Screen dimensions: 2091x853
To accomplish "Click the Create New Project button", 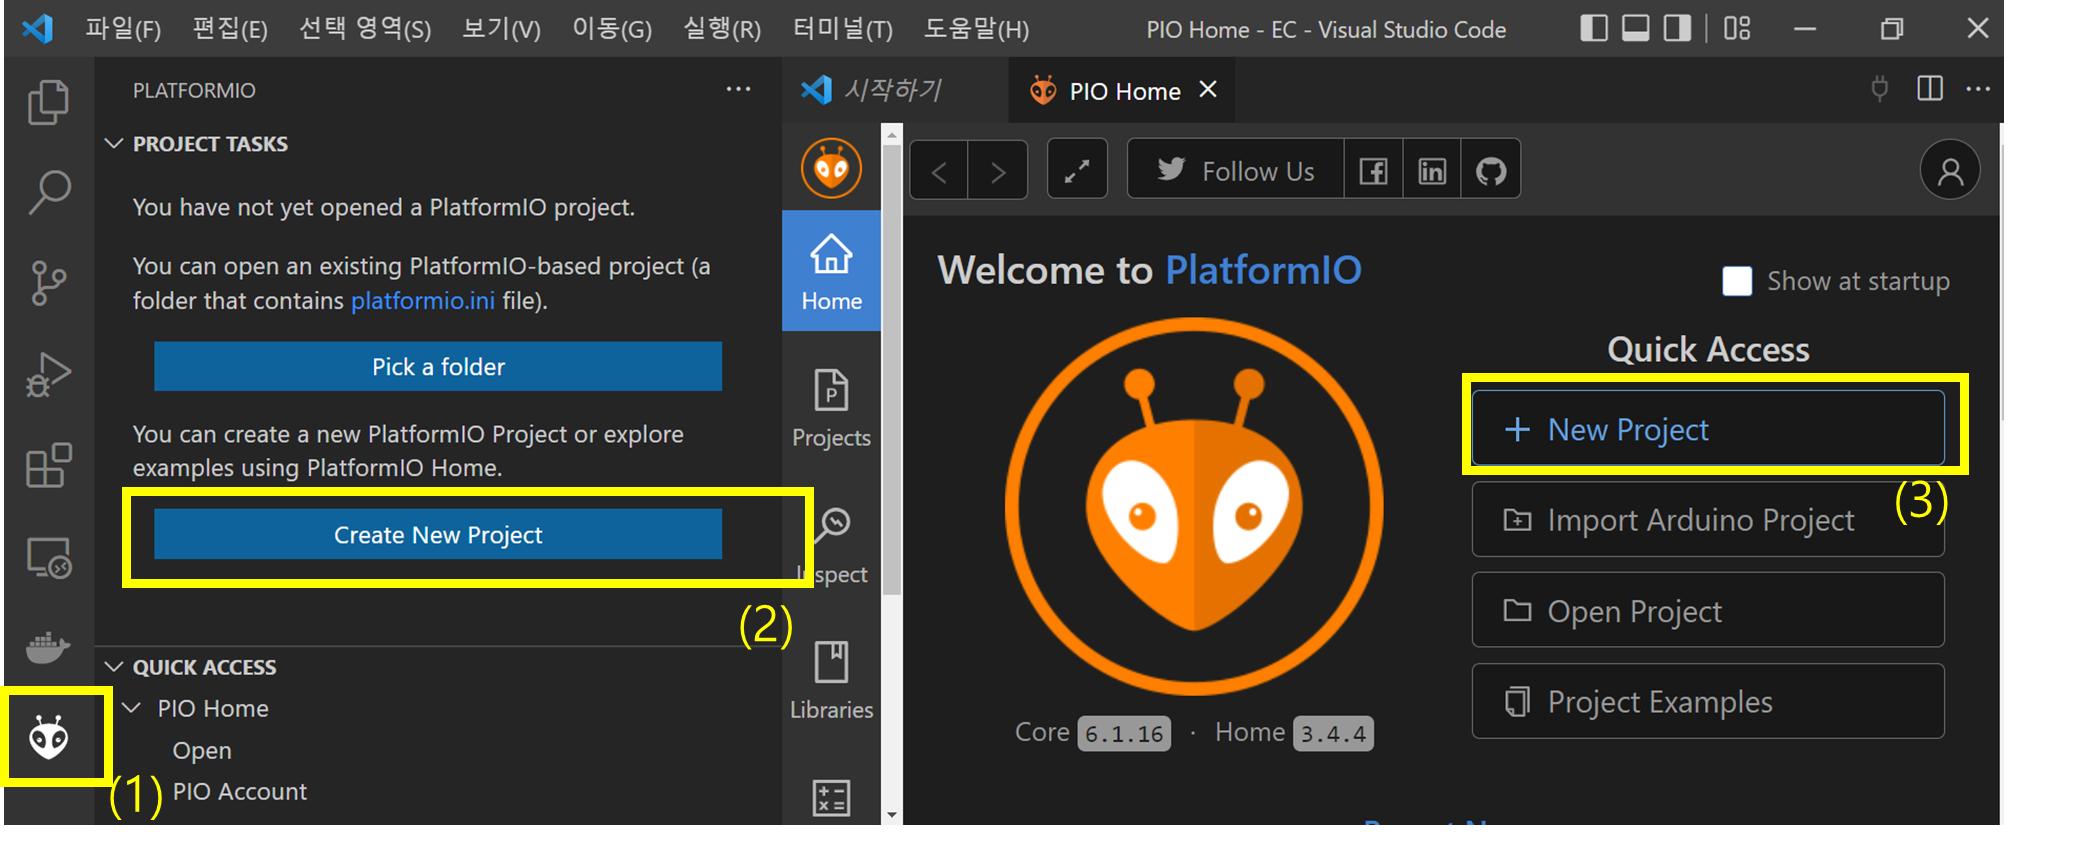I will tap(438, 535).
